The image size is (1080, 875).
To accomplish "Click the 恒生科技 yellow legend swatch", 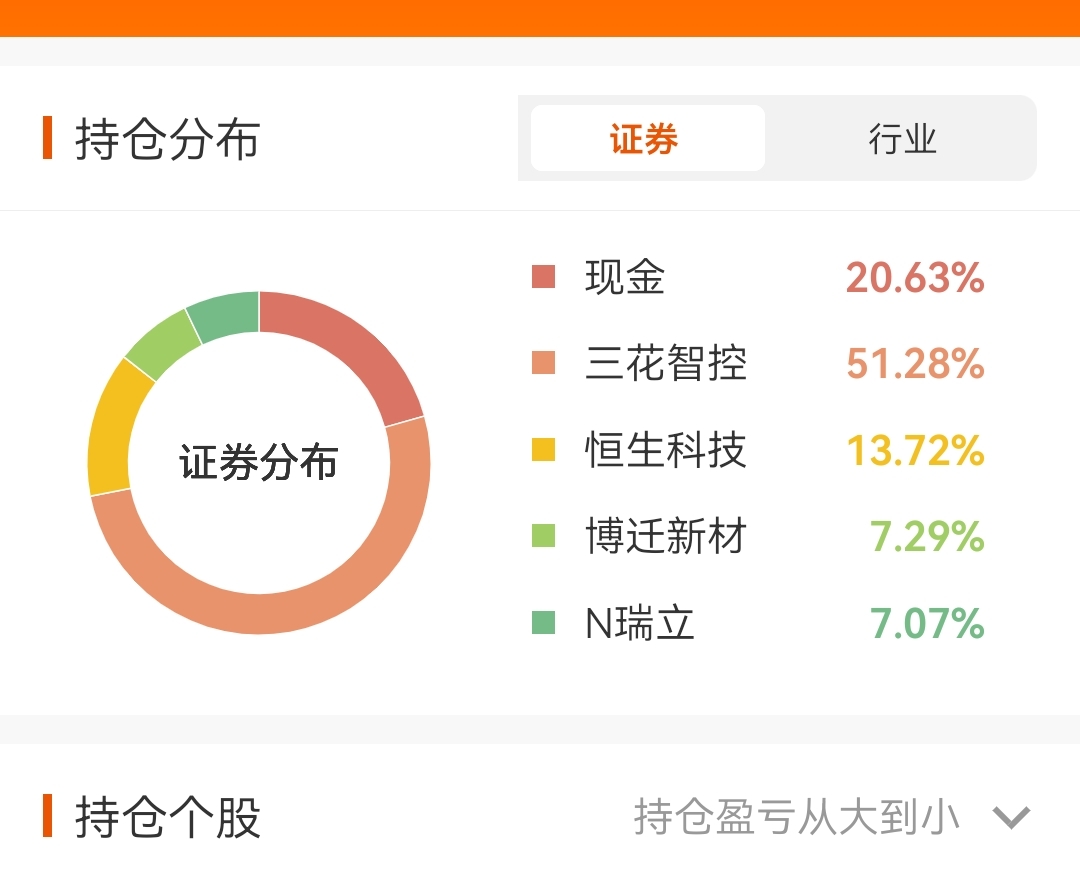I will 543,450.
